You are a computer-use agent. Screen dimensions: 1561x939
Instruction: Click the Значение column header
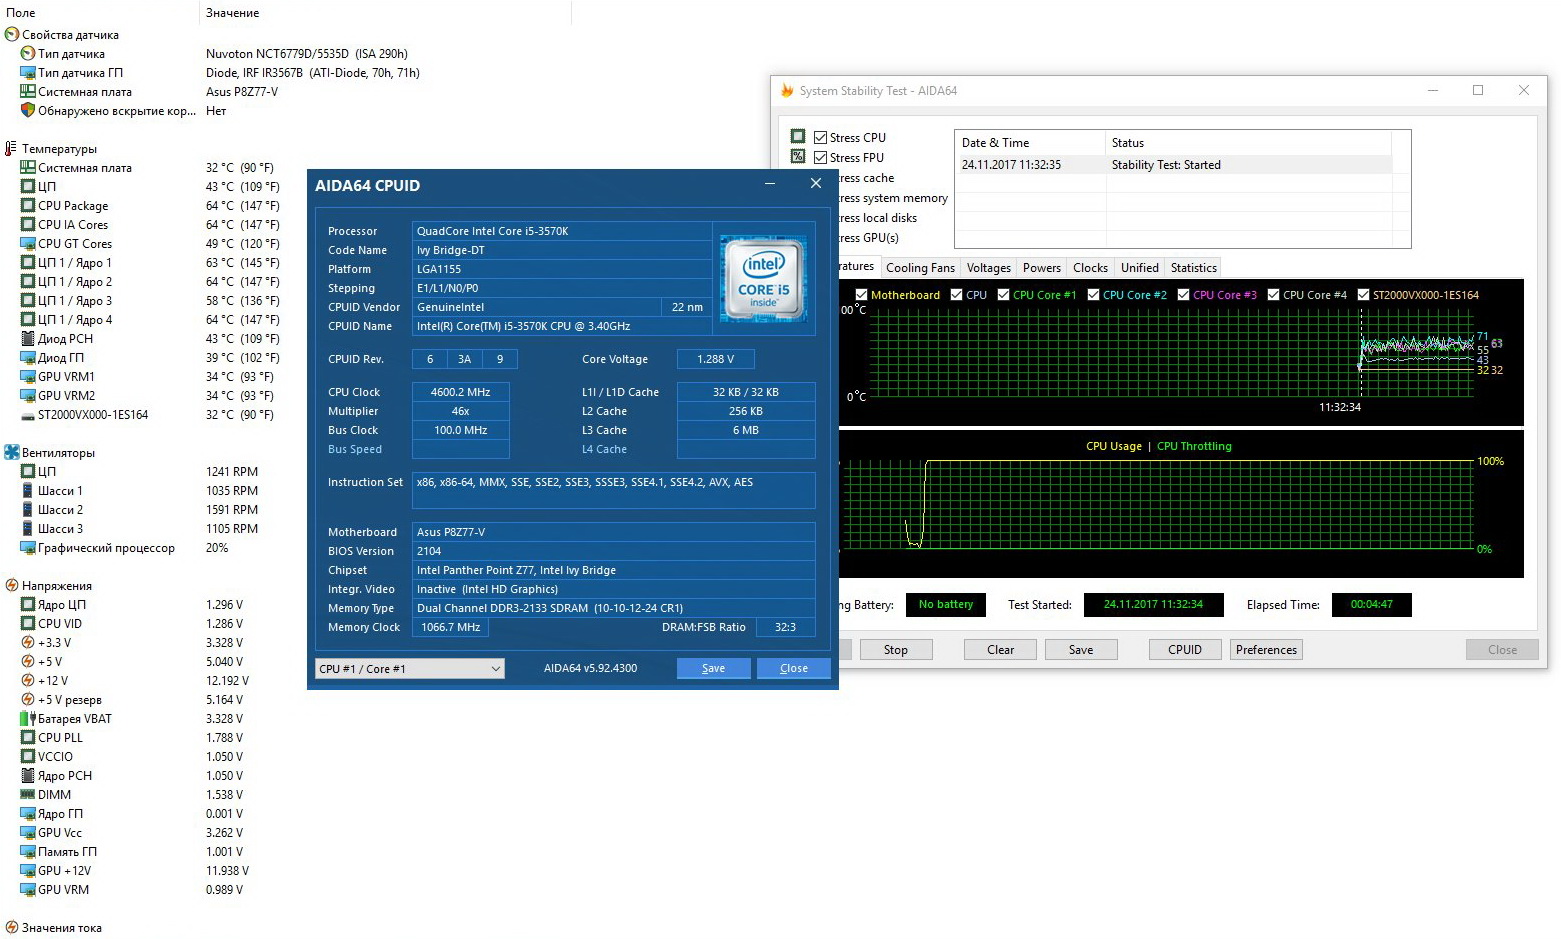[385, 12]
